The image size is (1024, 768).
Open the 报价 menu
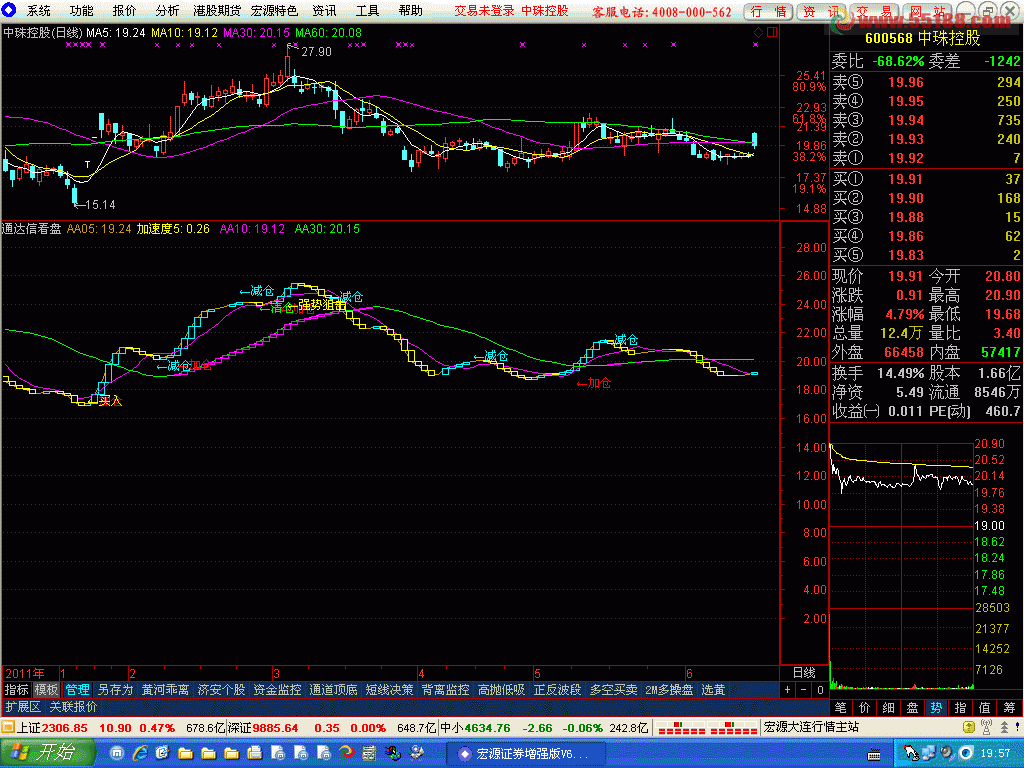pyautogui.click(x=124, y=10)
